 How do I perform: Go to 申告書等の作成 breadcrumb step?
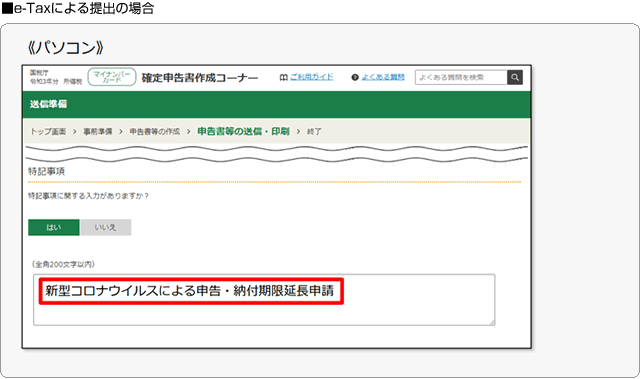tap(155, 131)
